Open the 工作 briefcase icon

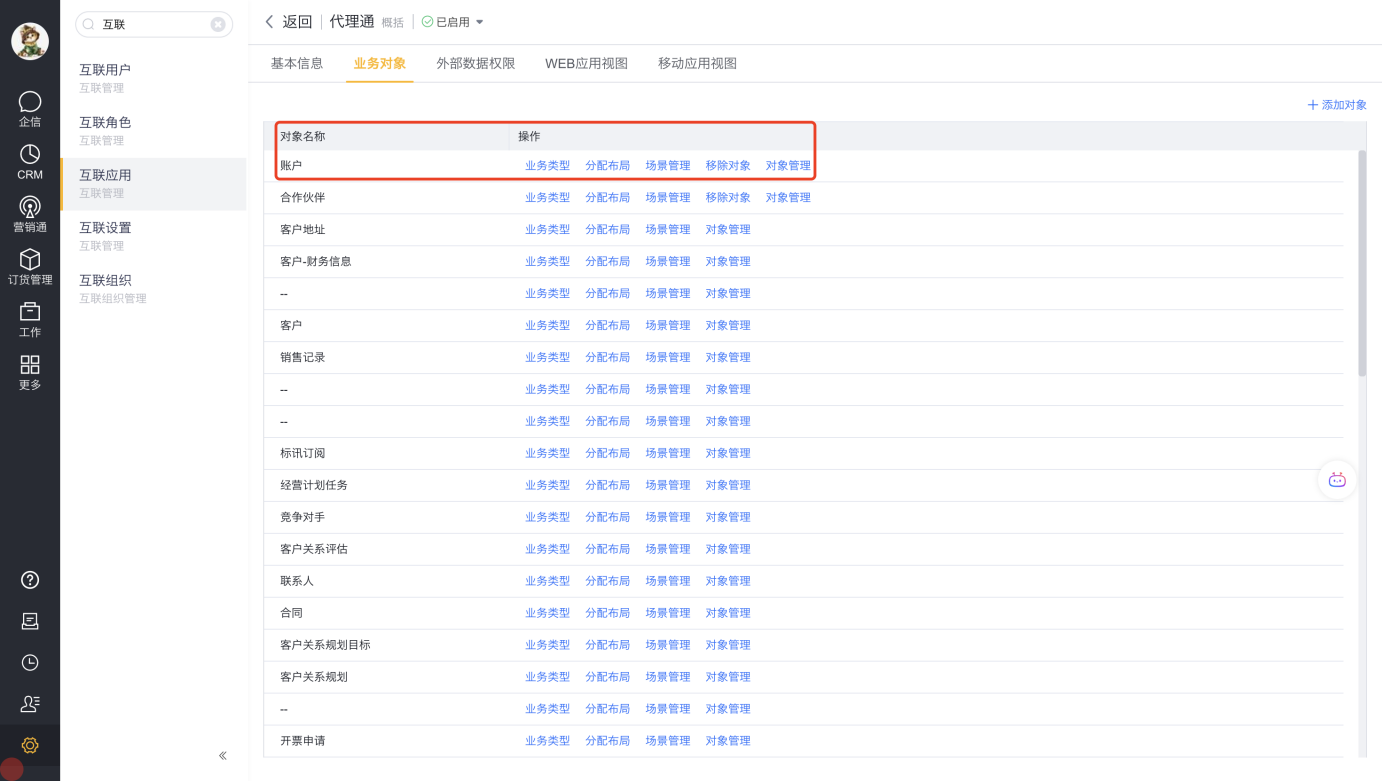click(30, 312)
